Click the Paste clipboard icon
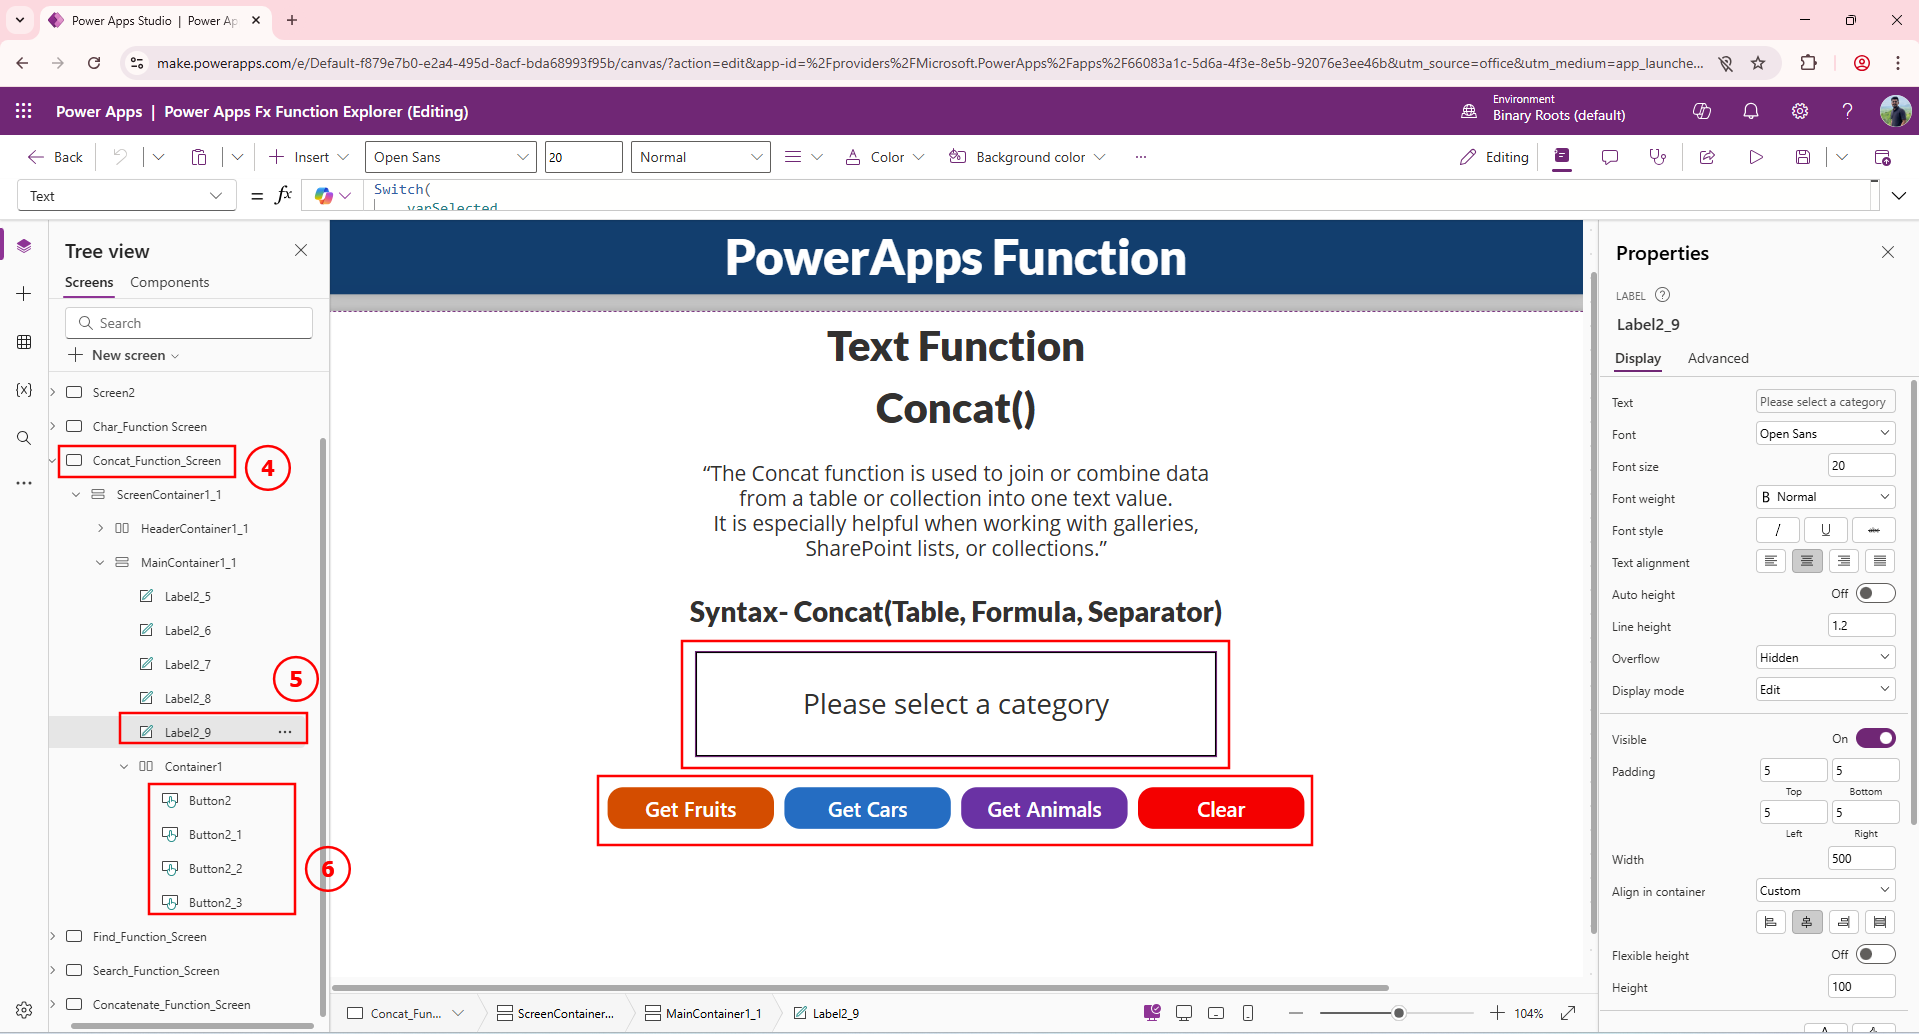This screenshot has width=1919, height=1034. coord(199,157)
